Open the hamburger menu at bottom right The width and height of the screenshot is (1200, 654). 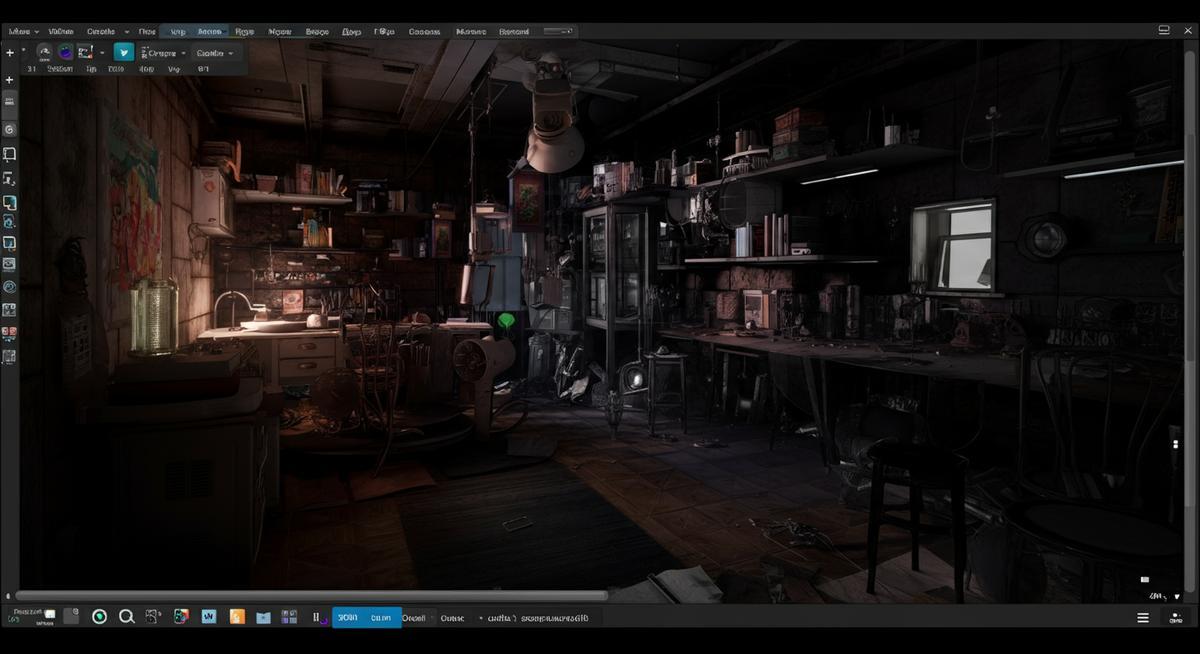pos(1143,618)
